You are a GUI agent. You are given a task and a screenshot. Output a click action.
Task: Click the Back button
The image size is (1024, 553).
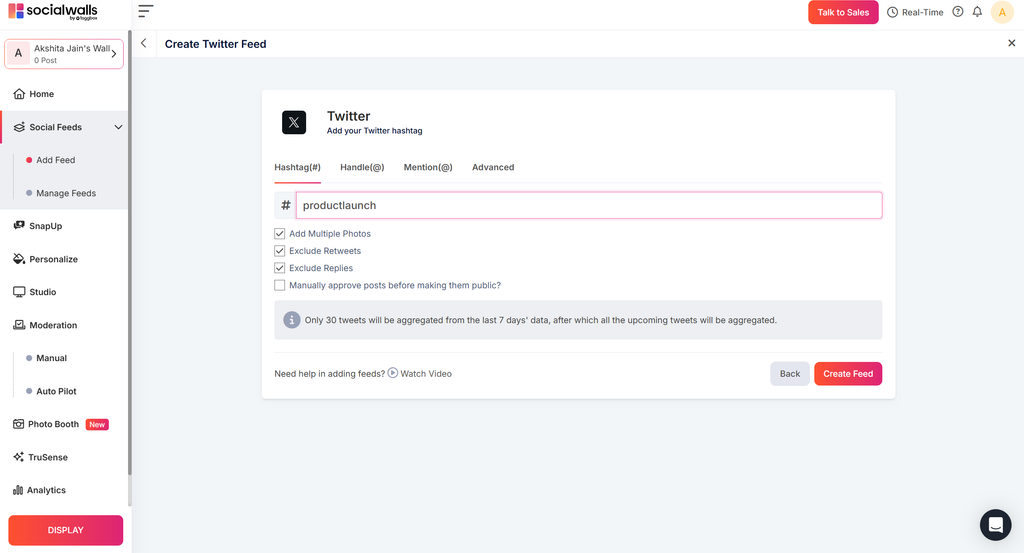pyautogui.click(x=790, y=373)
